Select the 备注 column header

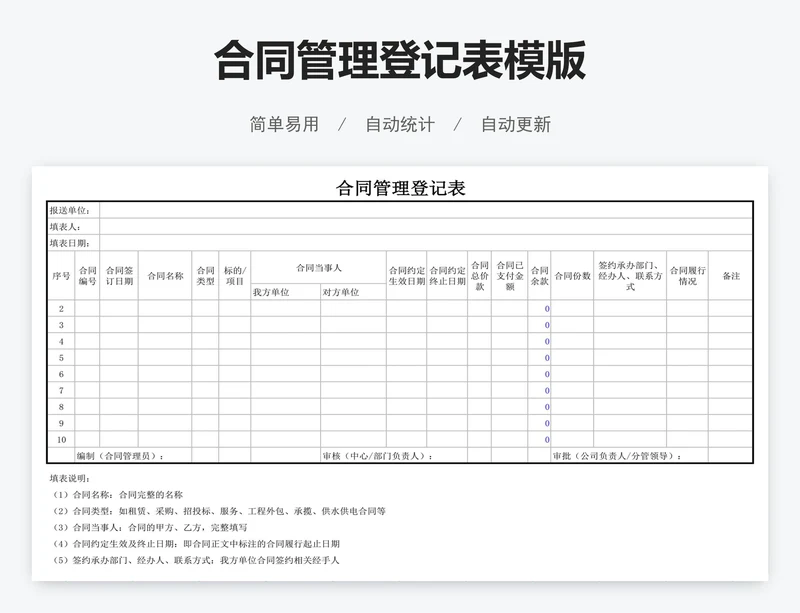tap(731, 276)
